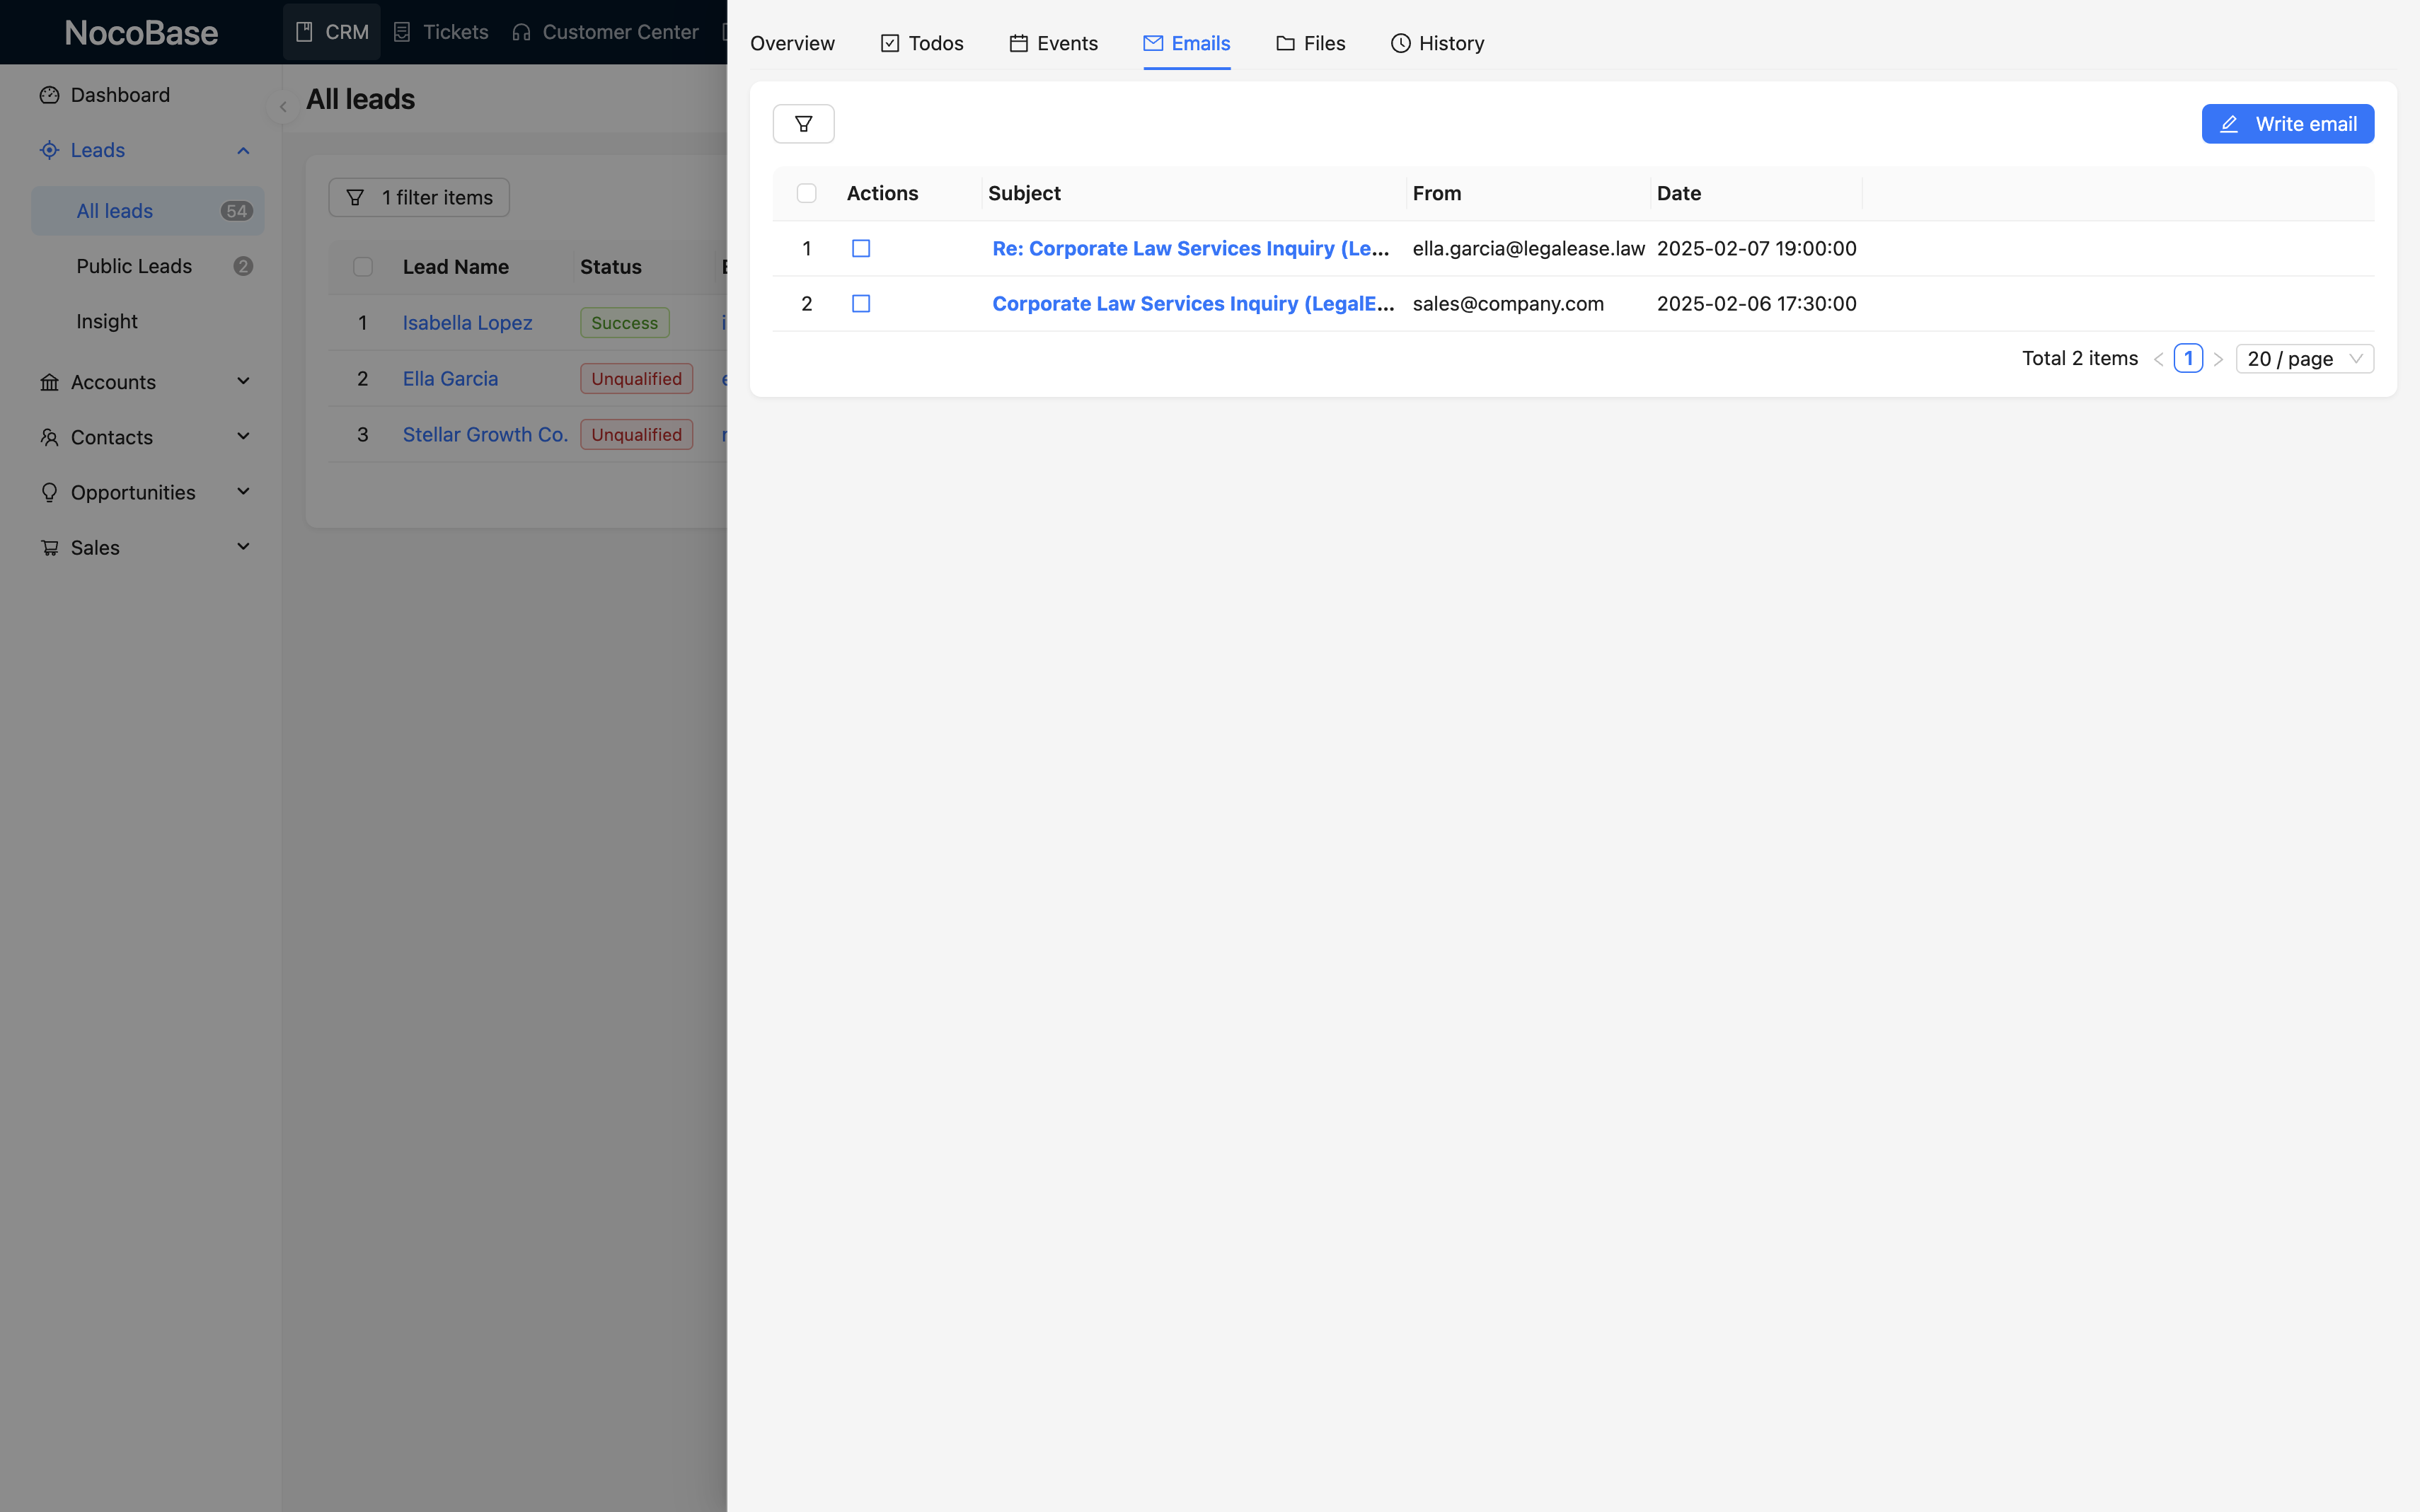Collapse the Leads sidebar group

pyautogui.click(x=243, y=150)
